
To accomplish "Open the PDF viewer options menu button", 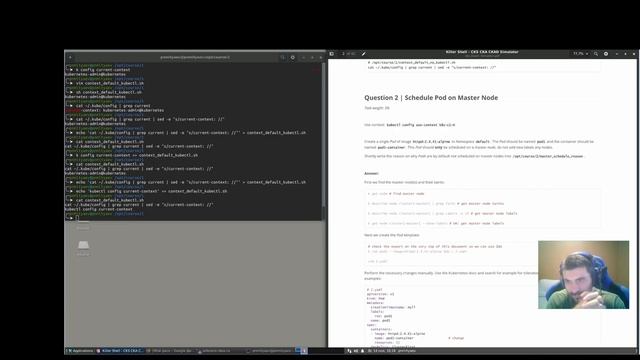I will click(x=606, y=54).
